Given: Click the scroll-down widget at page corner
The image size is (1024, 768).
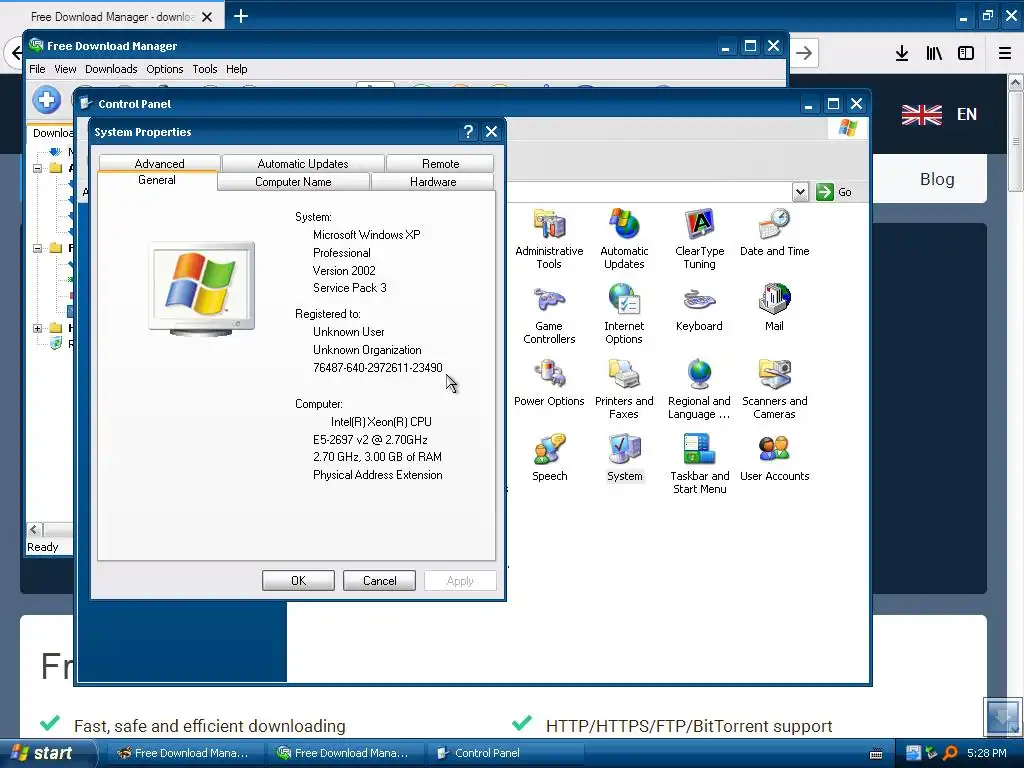Looking at the screenshot, I should 1002,716.
